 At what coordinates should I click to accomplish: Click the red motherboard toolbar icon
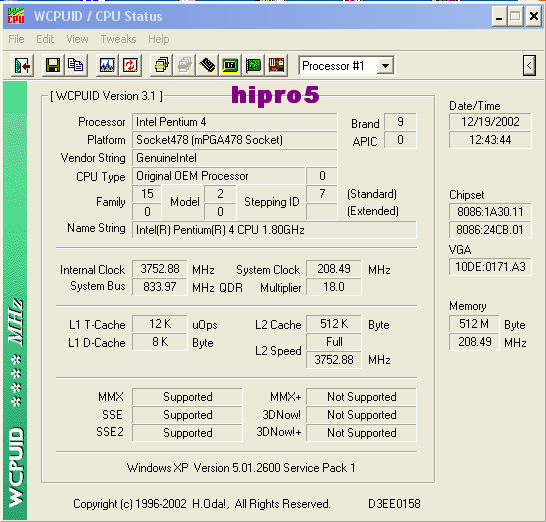tap(276, 65)
